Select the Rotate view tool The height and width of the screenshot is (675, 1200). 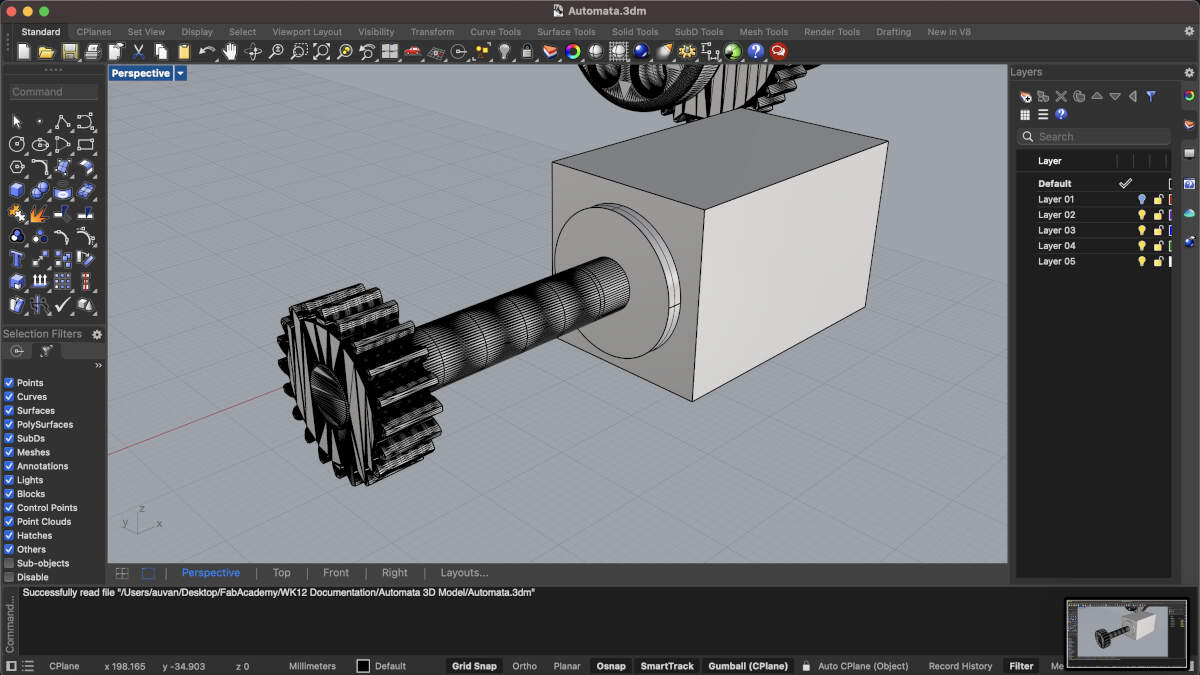(253, 51)
